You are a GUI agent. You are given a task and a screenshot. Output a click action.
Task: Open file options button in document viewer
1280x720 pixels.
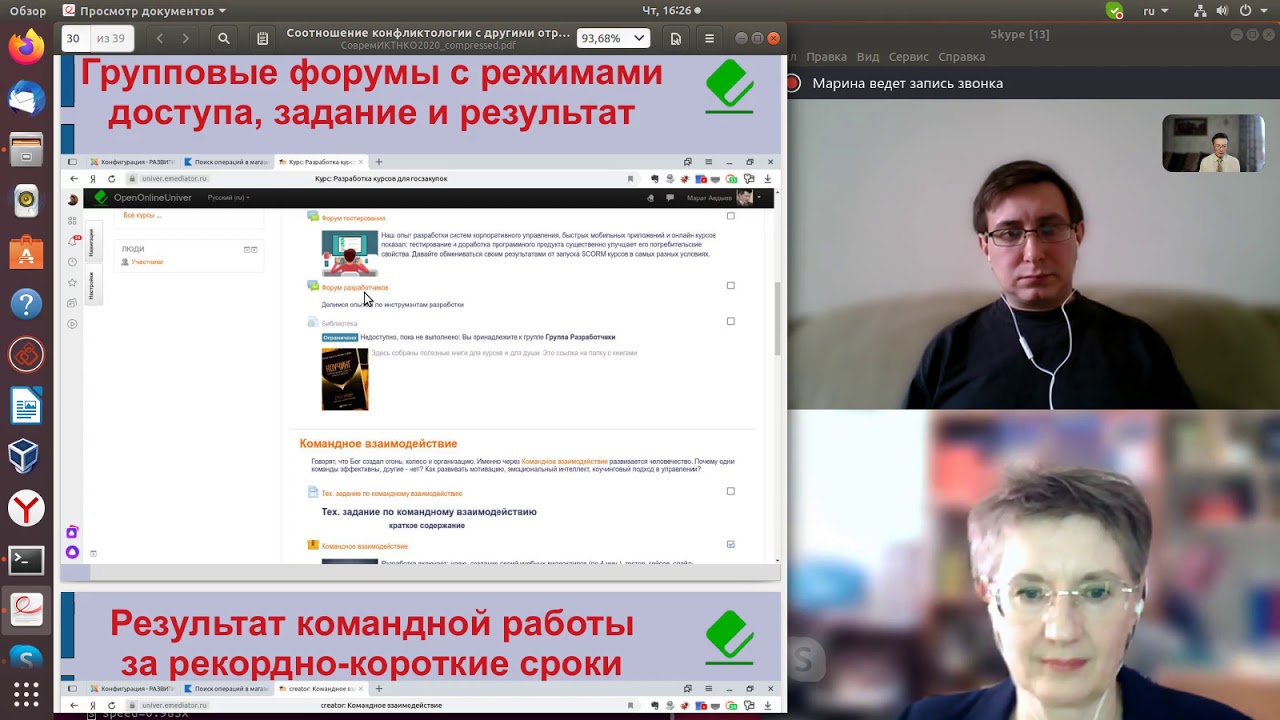676,39
